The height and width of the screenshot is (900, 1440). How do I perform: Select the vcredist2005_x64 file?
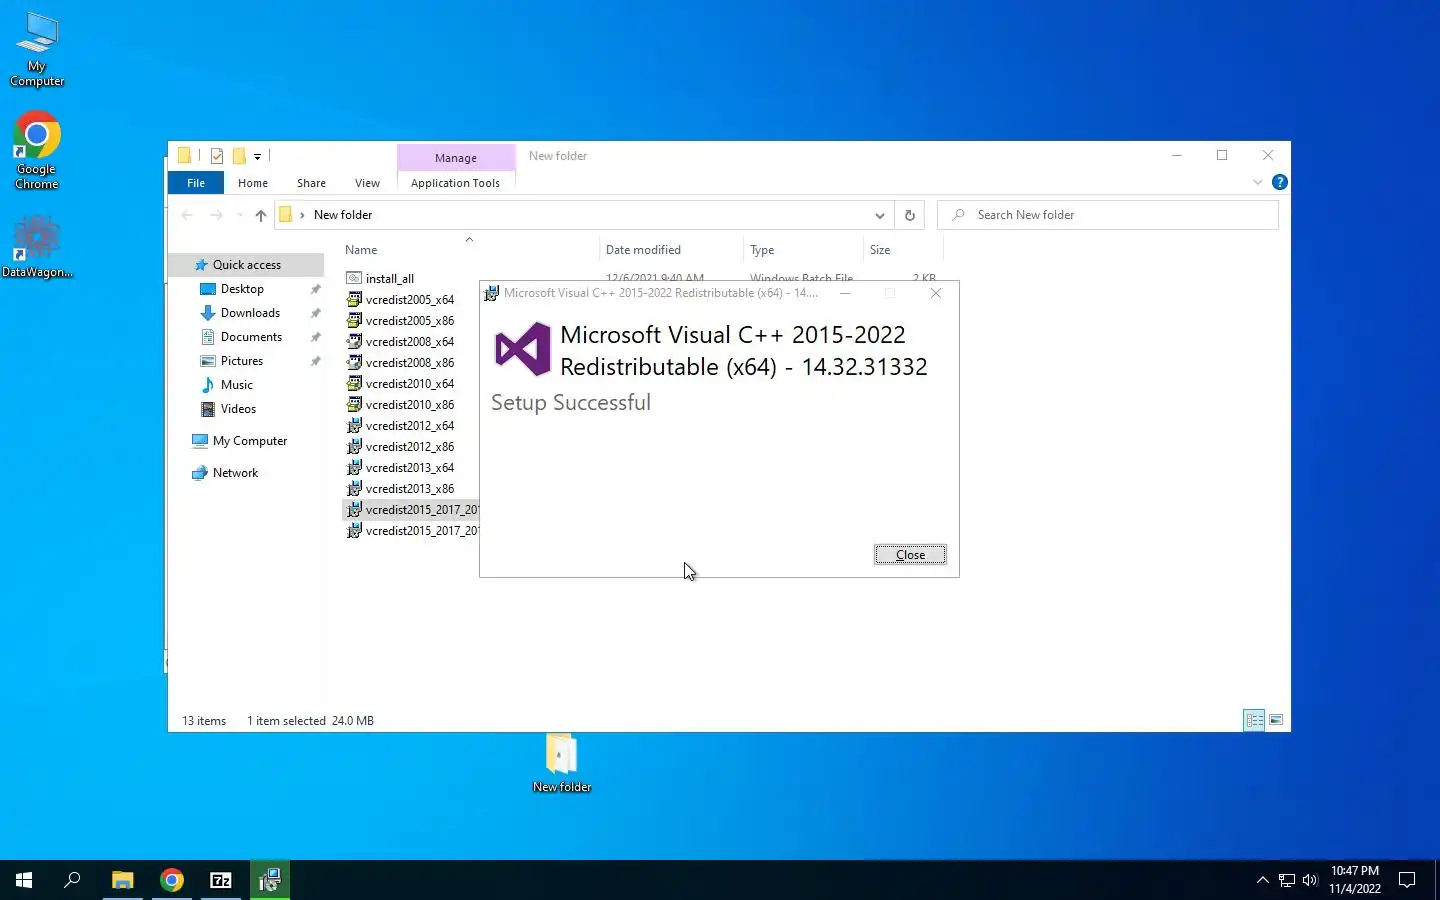409,300
